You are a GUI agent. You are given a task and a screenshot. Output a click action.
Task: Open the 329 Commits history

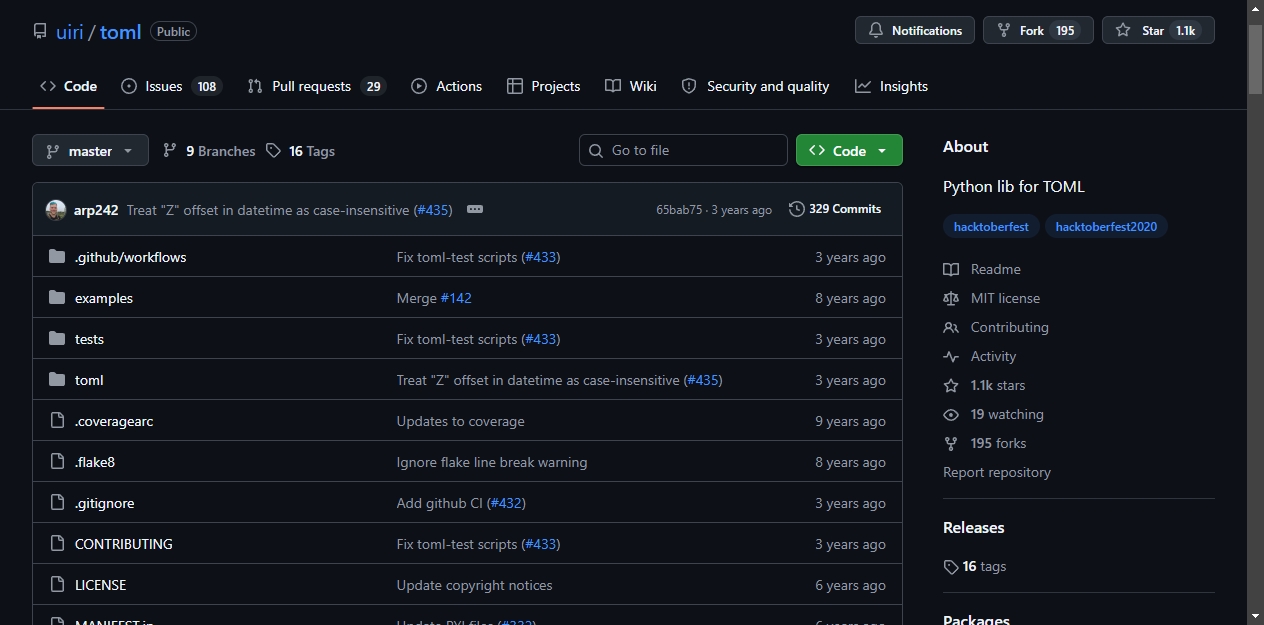tap(835, 209)
